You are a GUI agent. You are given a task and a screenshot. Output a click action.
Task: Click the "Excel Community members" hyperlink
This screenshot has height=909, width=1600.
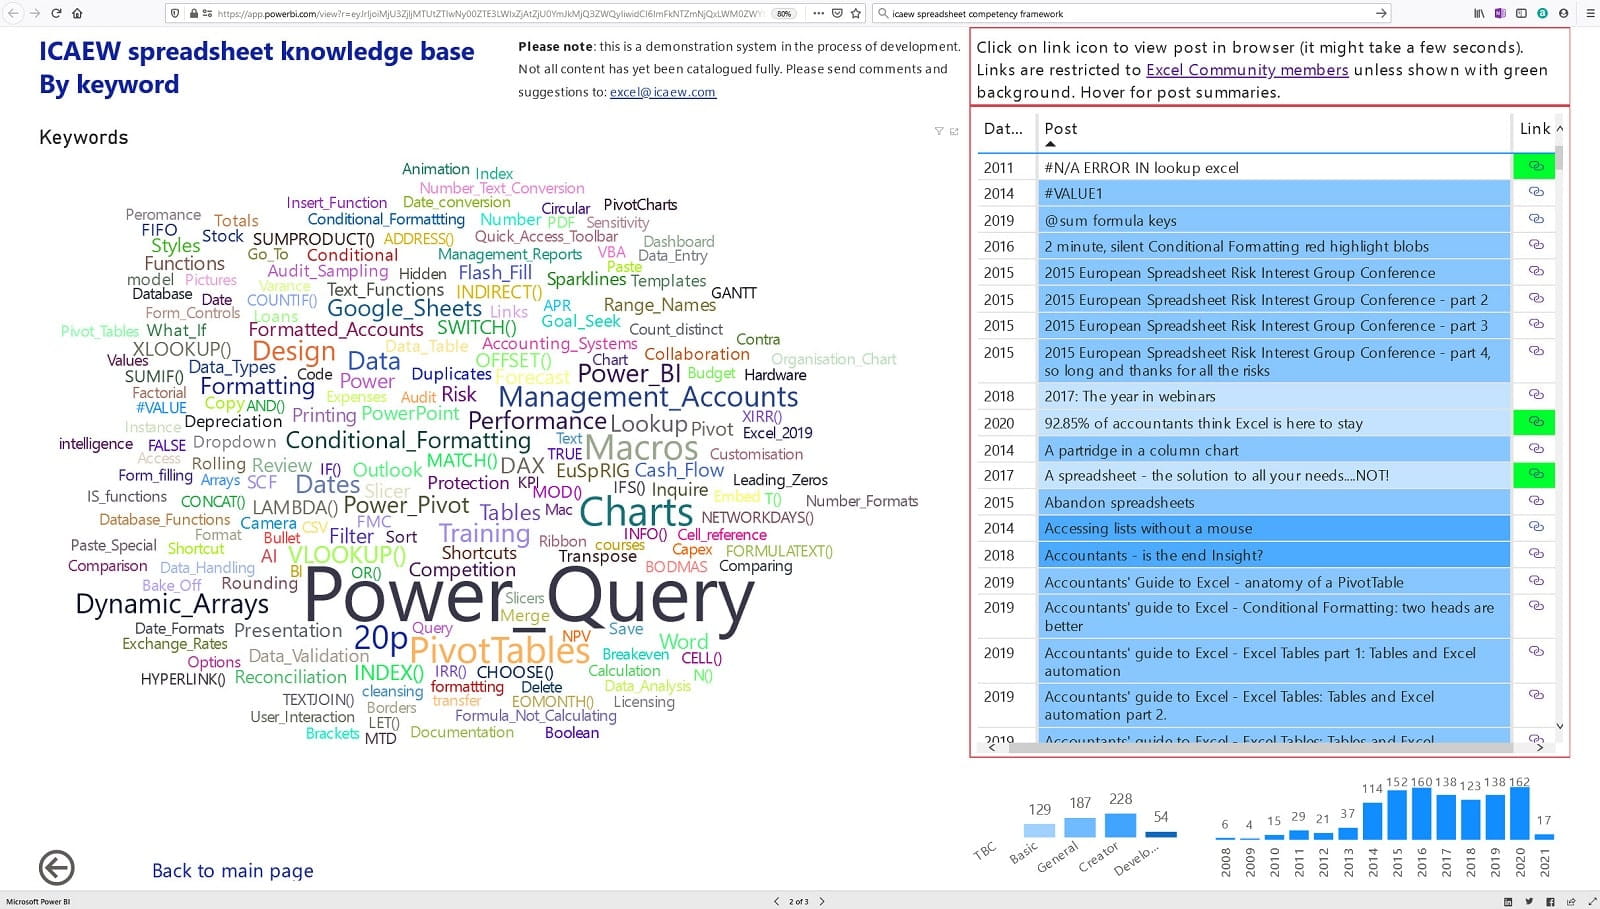[x=1245, y=70]
